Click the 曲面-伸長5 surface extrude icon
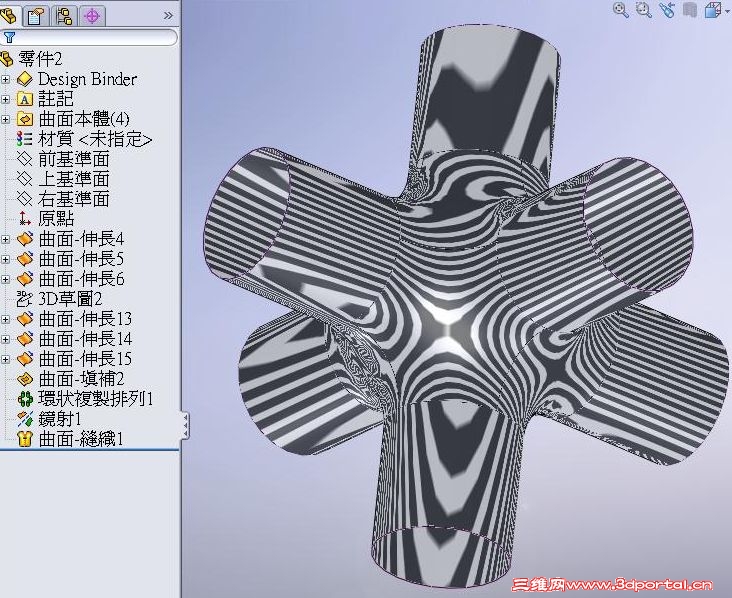This screenshot has width=732, height=598. [25, 260]
